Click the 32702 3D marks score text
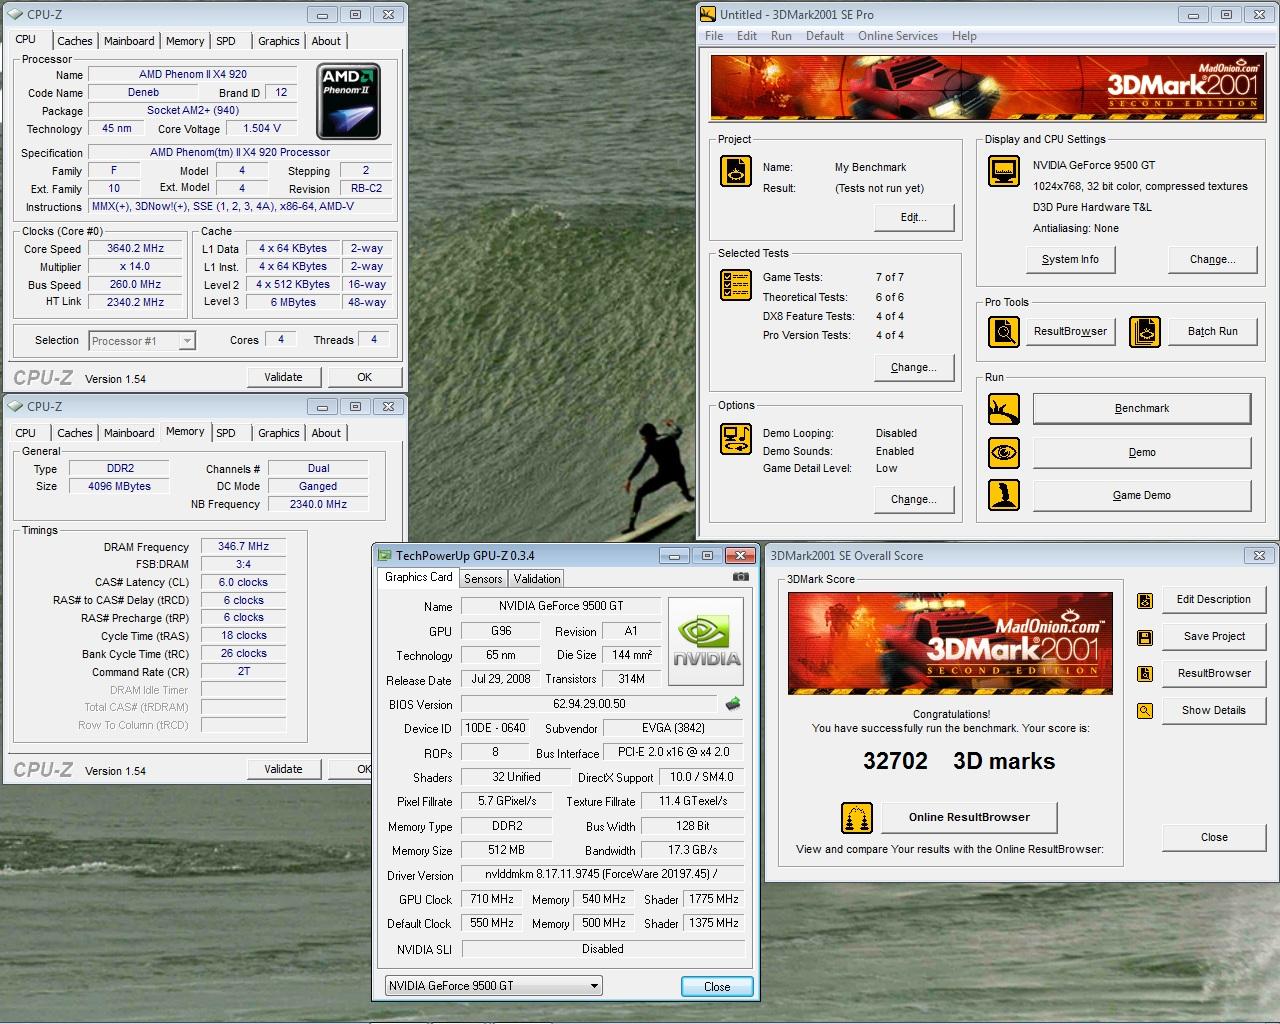This screenshot has height=1024, width=1280. 959,761
